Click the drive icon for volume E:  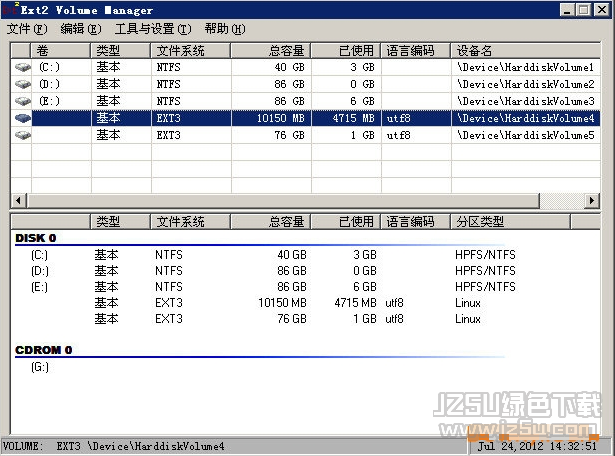coord(23,101)
